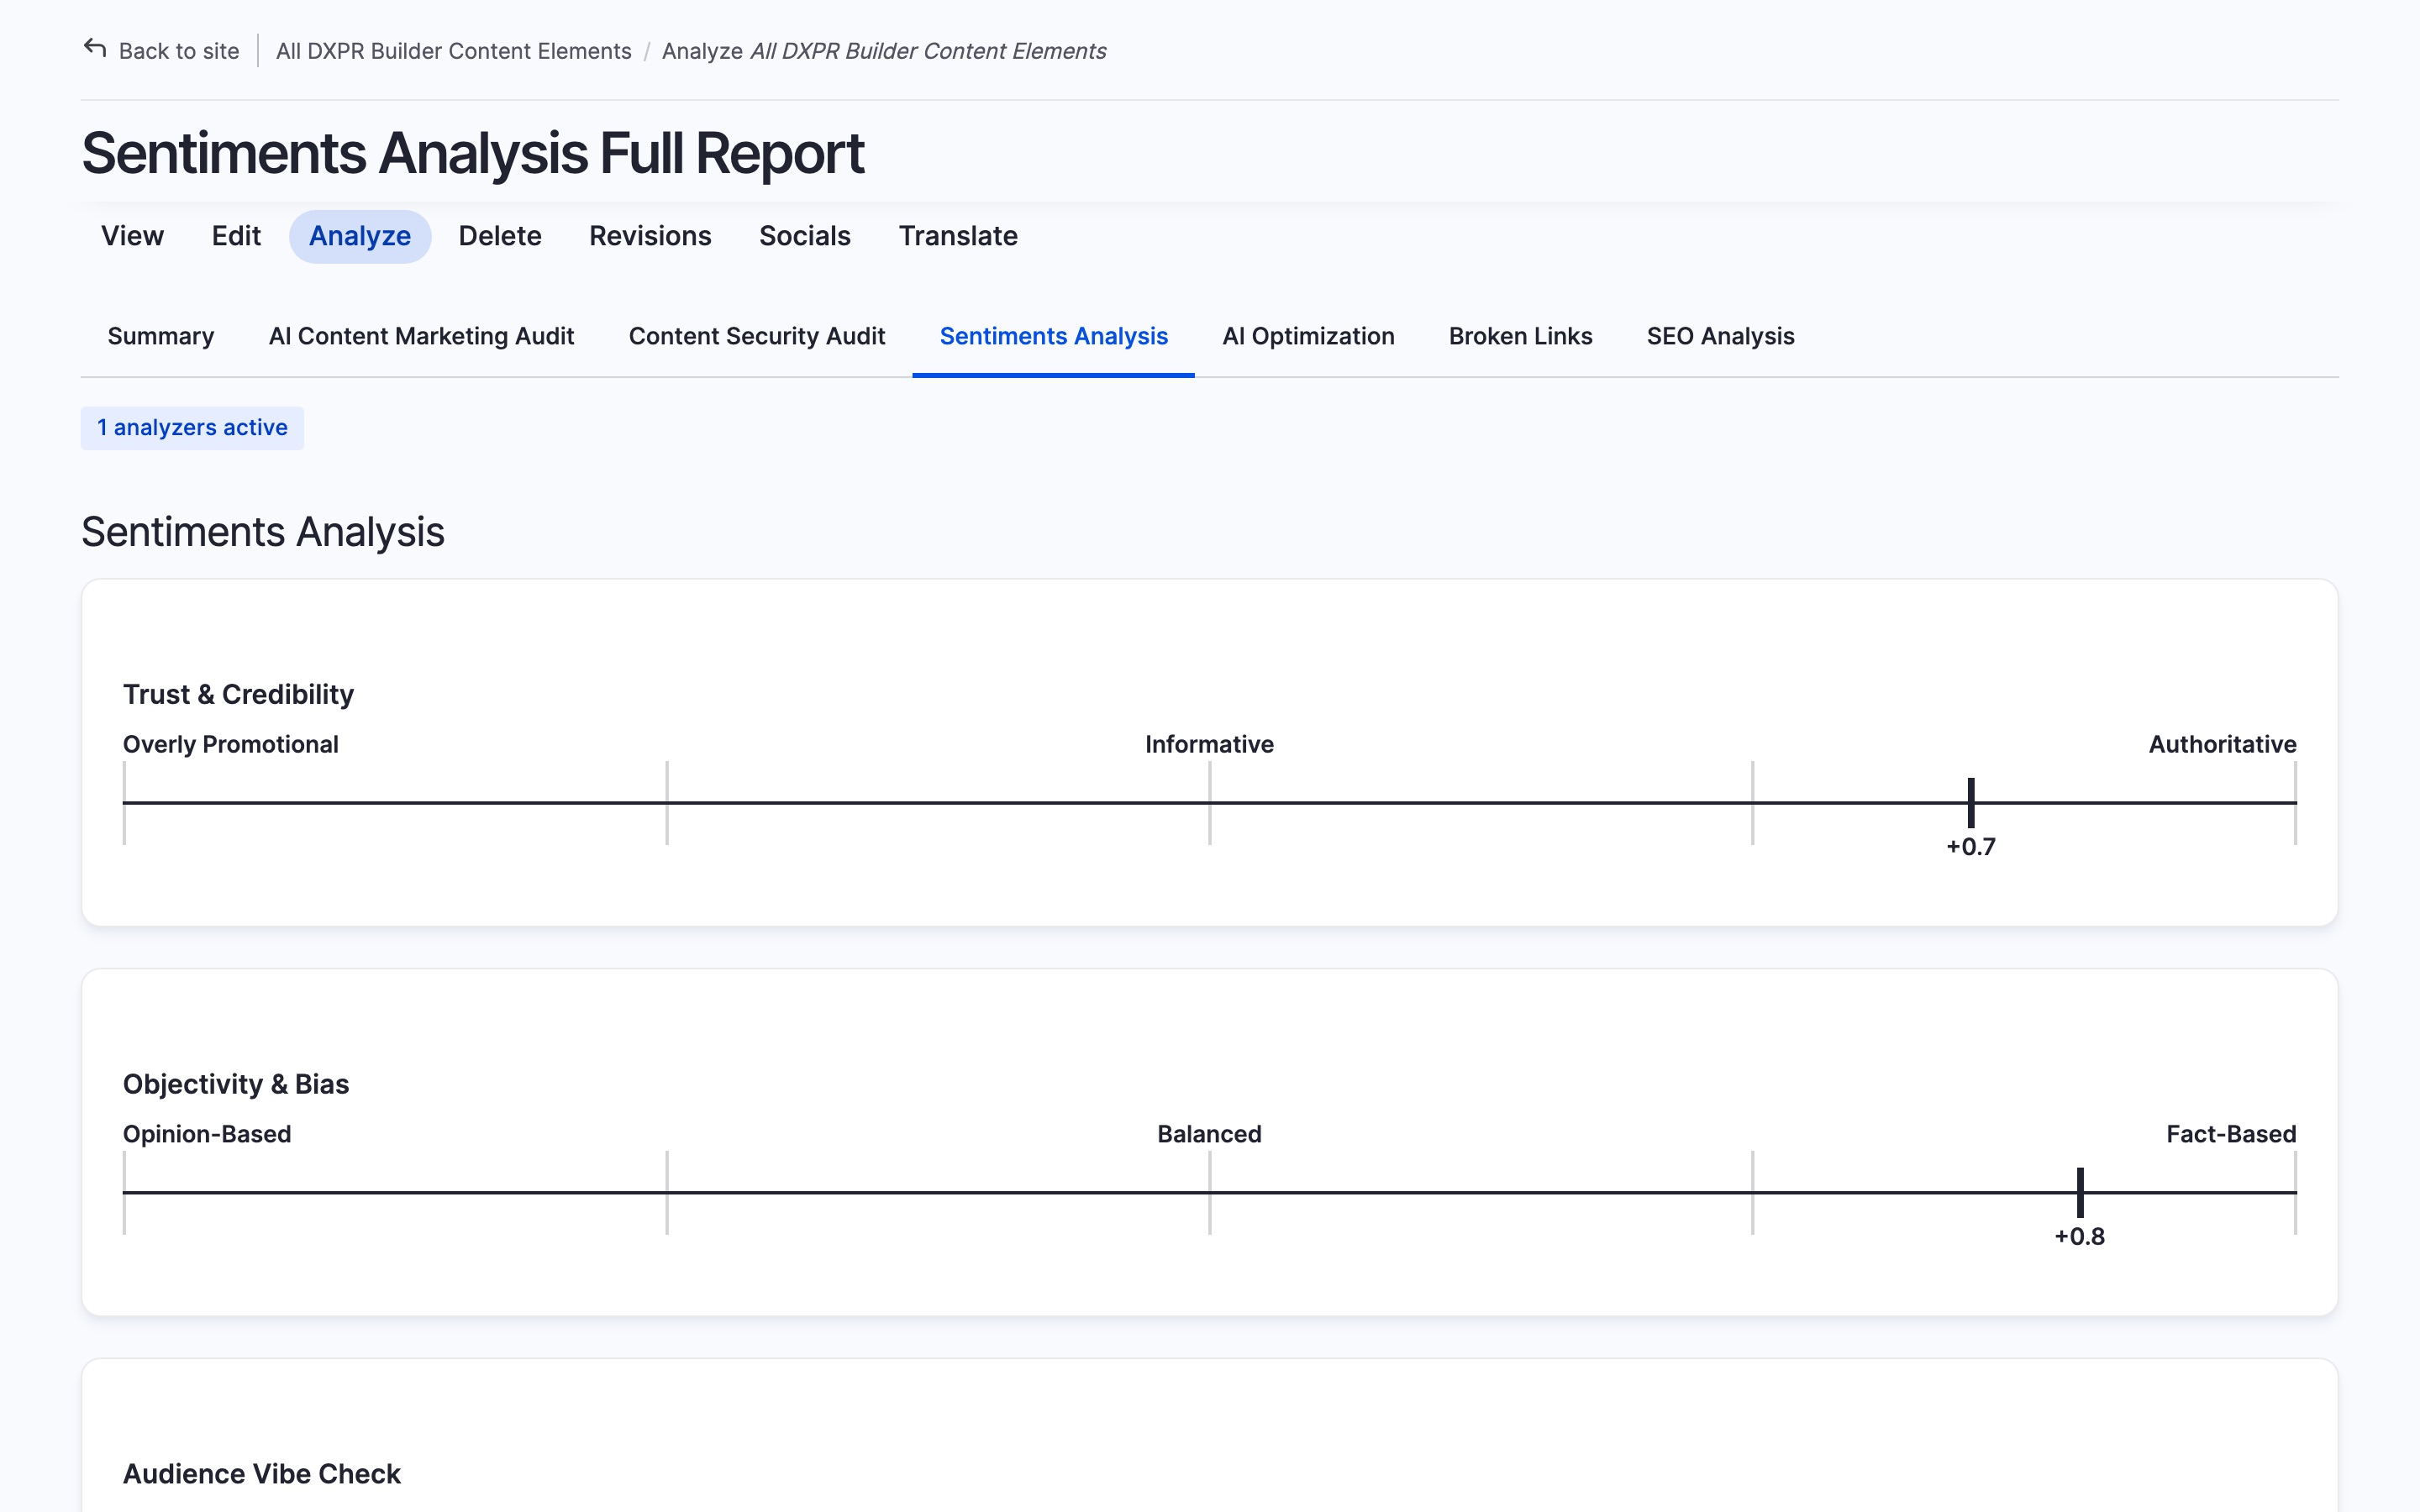Open All DXPR Builder Content Elements breadcrumb
This screenshot has width=2420, height=1512.
coord(453,51)
